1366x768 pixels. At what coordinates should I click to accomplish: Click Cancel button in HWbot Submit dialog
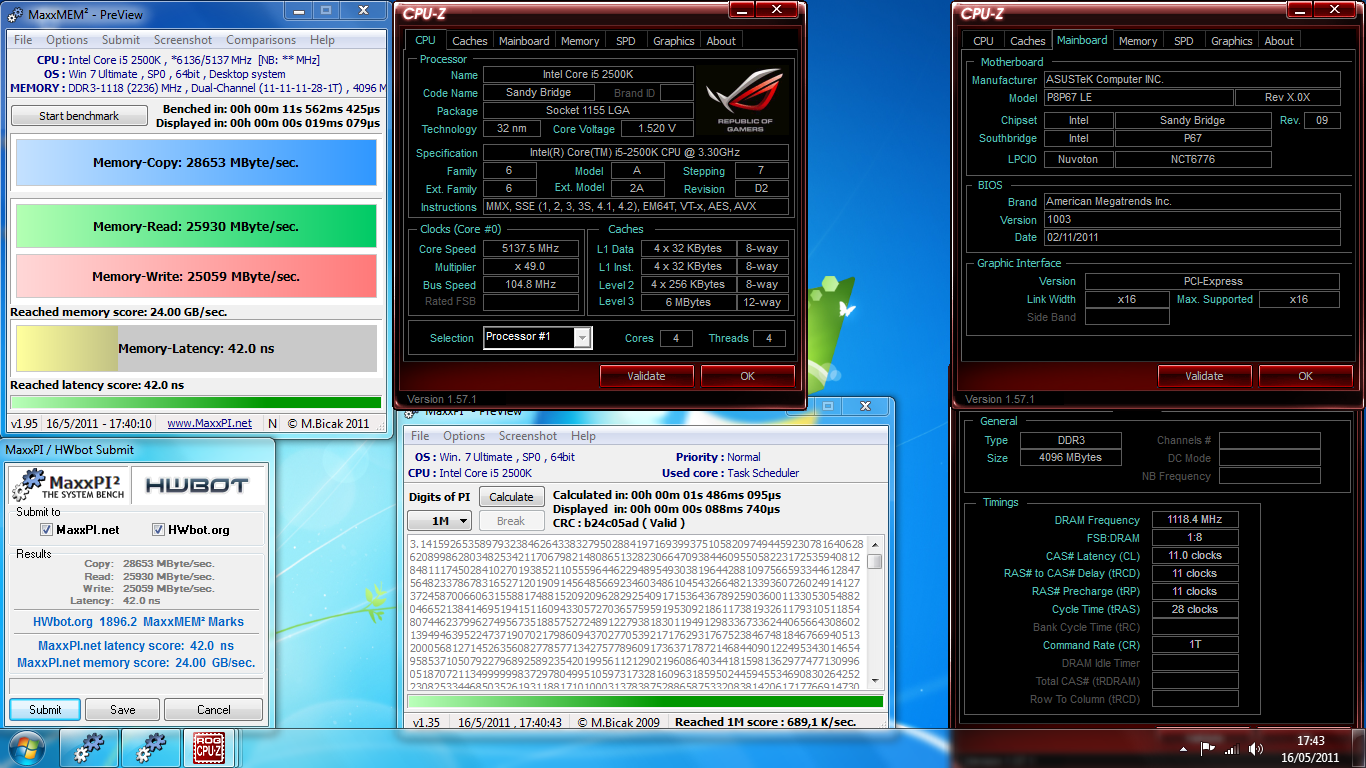[x=214, y=709]
